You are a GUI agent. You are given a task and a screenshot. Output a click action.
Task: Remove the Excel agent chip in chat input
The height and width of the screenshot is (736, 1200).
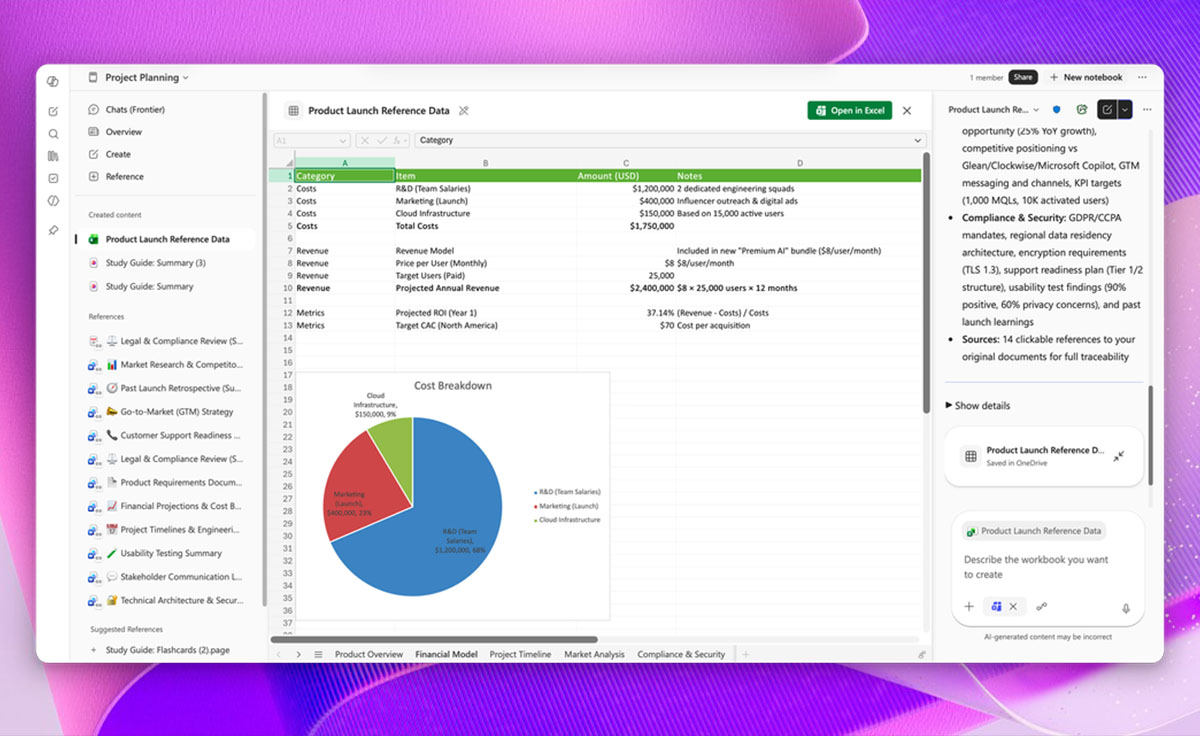[1012, 606]
